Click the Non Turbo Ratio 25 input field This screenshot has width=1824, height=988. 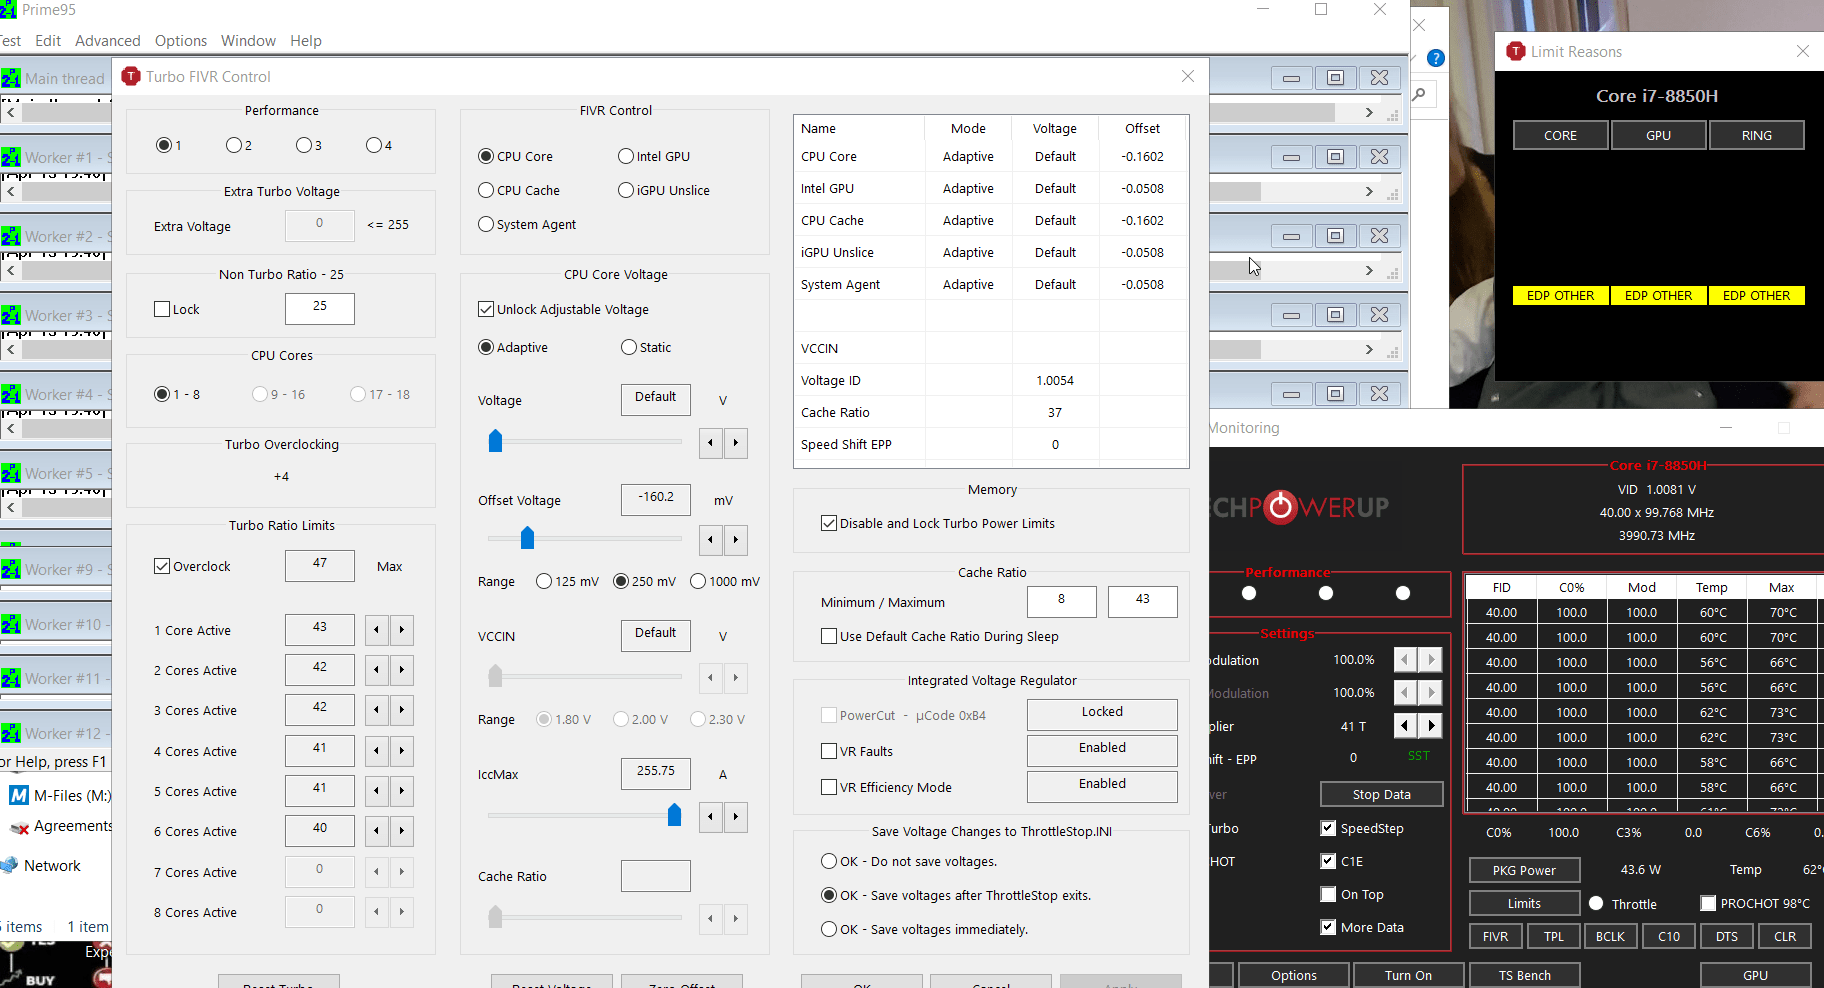click(x=320, y=309)
